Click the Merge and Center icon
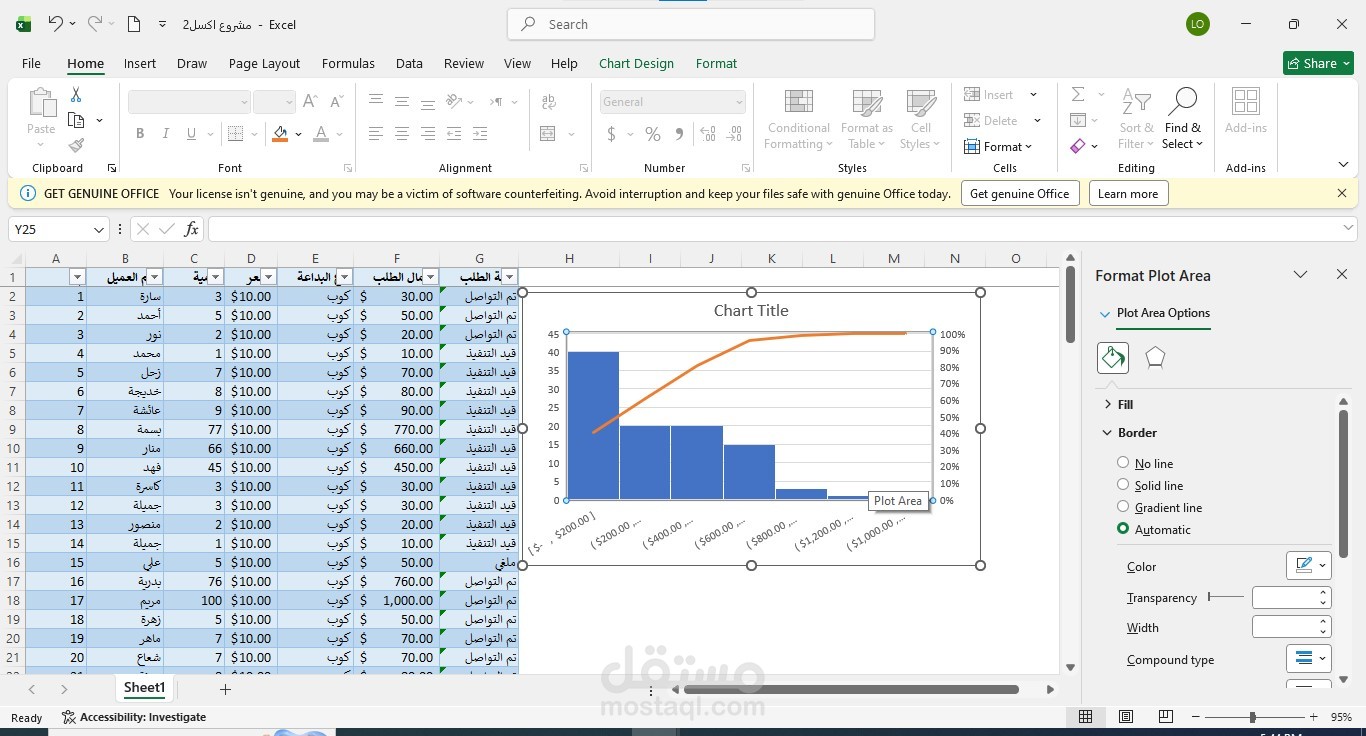The height and width of the screenshot is (736, 1366). 548,134
